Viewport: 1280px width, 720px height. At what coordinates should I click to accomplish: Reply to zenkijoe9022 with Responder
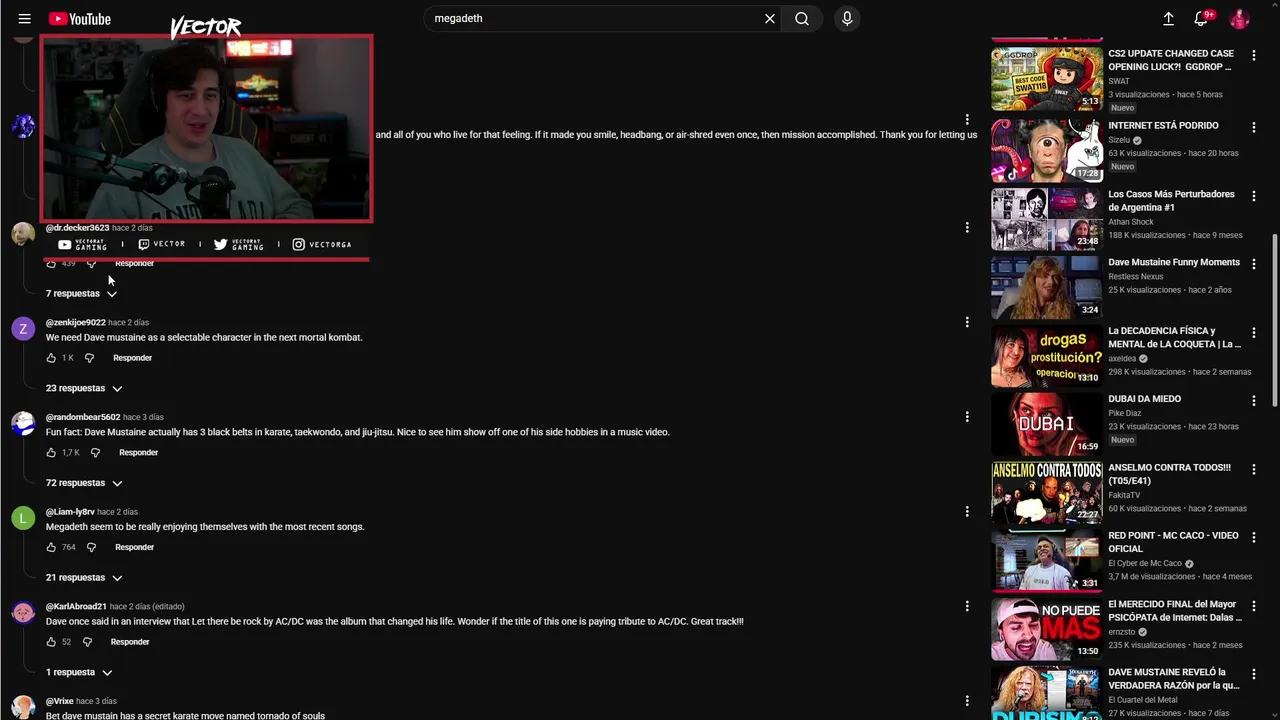(133, 358)
